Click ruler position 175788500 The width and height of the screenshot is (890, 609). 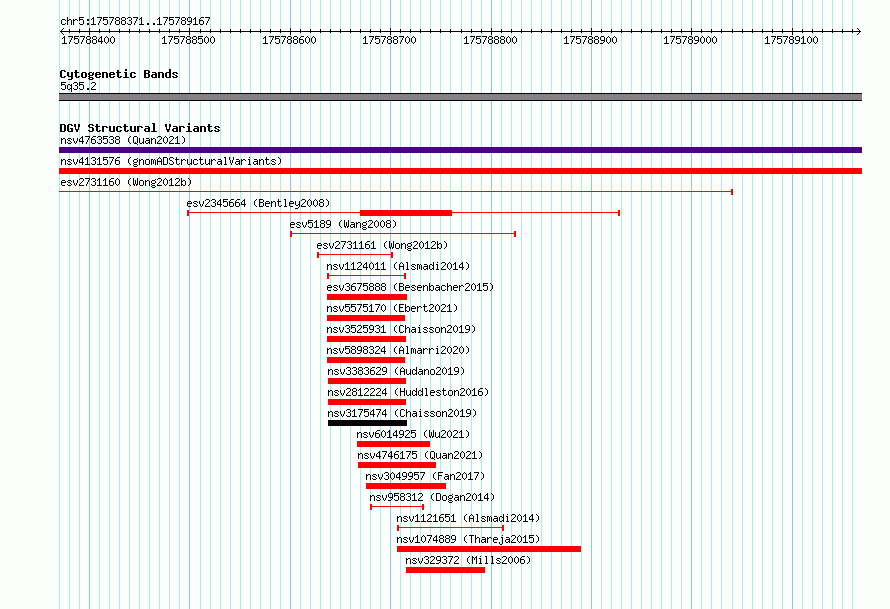(x=188, y=40)
